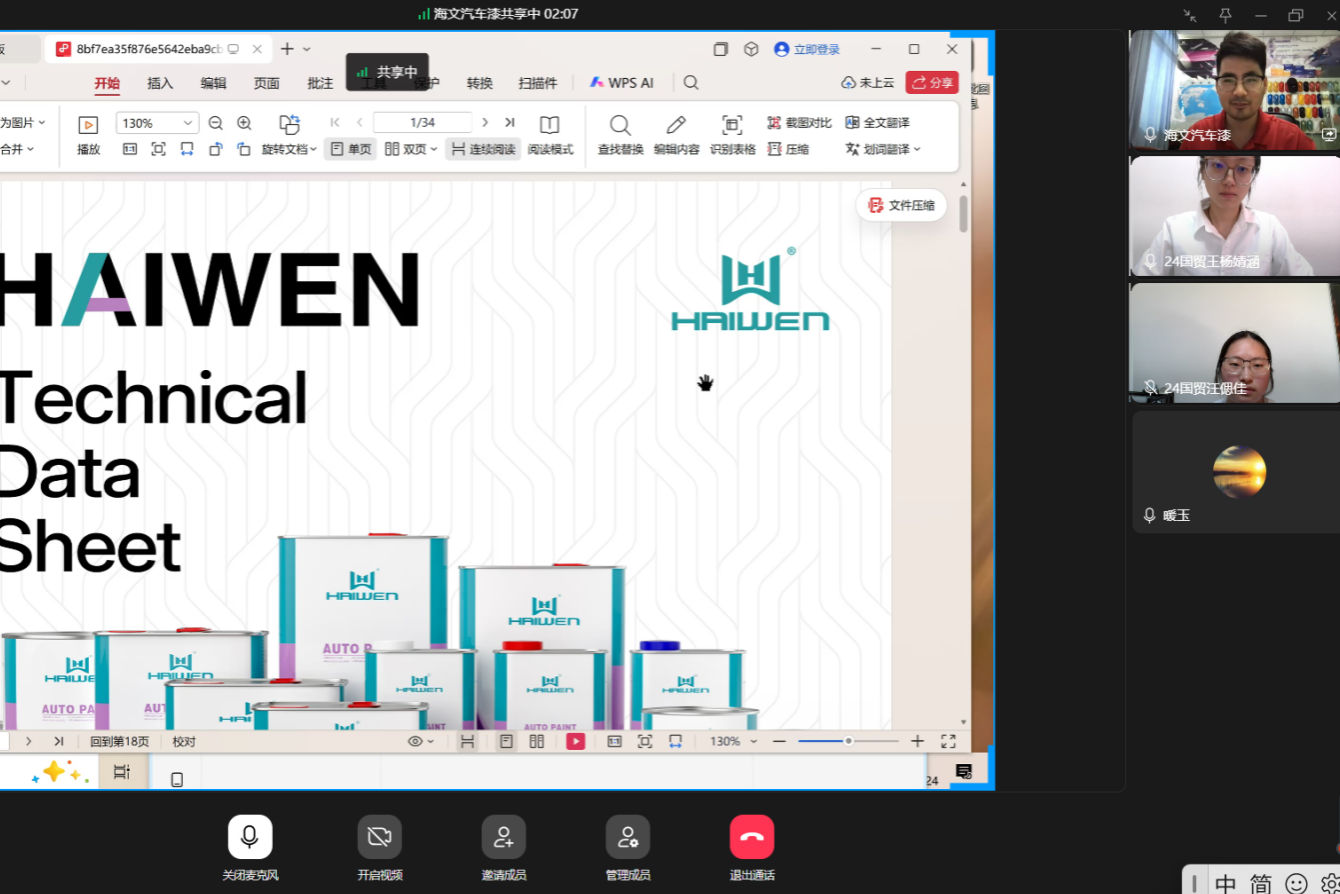1340x894 pixels.
Task: Expand the 旋转文档 dropdown arrow
Action: click(x=313, y=150)
